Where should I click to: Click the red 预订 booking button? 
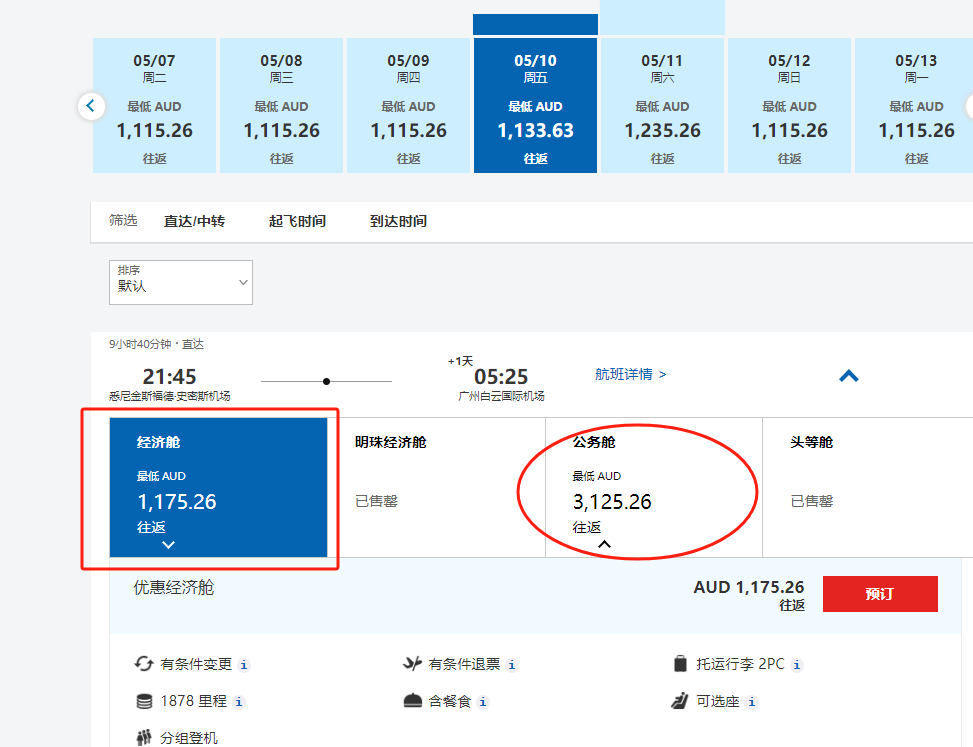(x=880, y=594)
